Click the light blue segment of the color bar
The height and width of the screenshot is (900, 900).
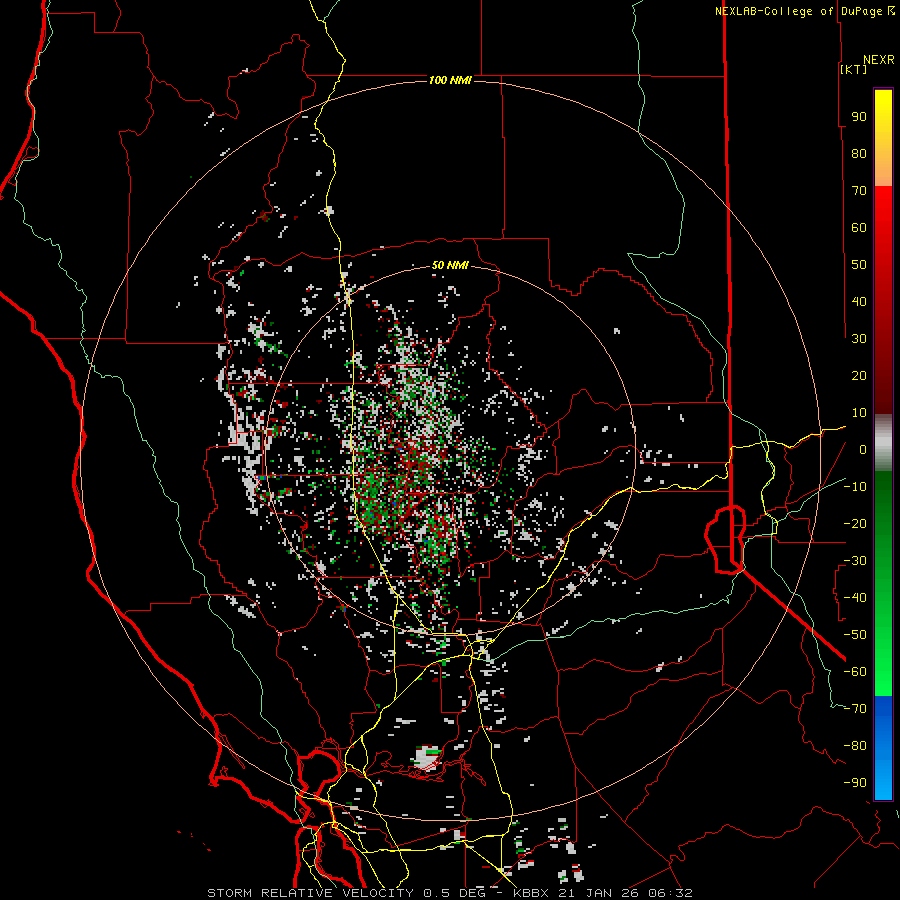click(883, 781)
